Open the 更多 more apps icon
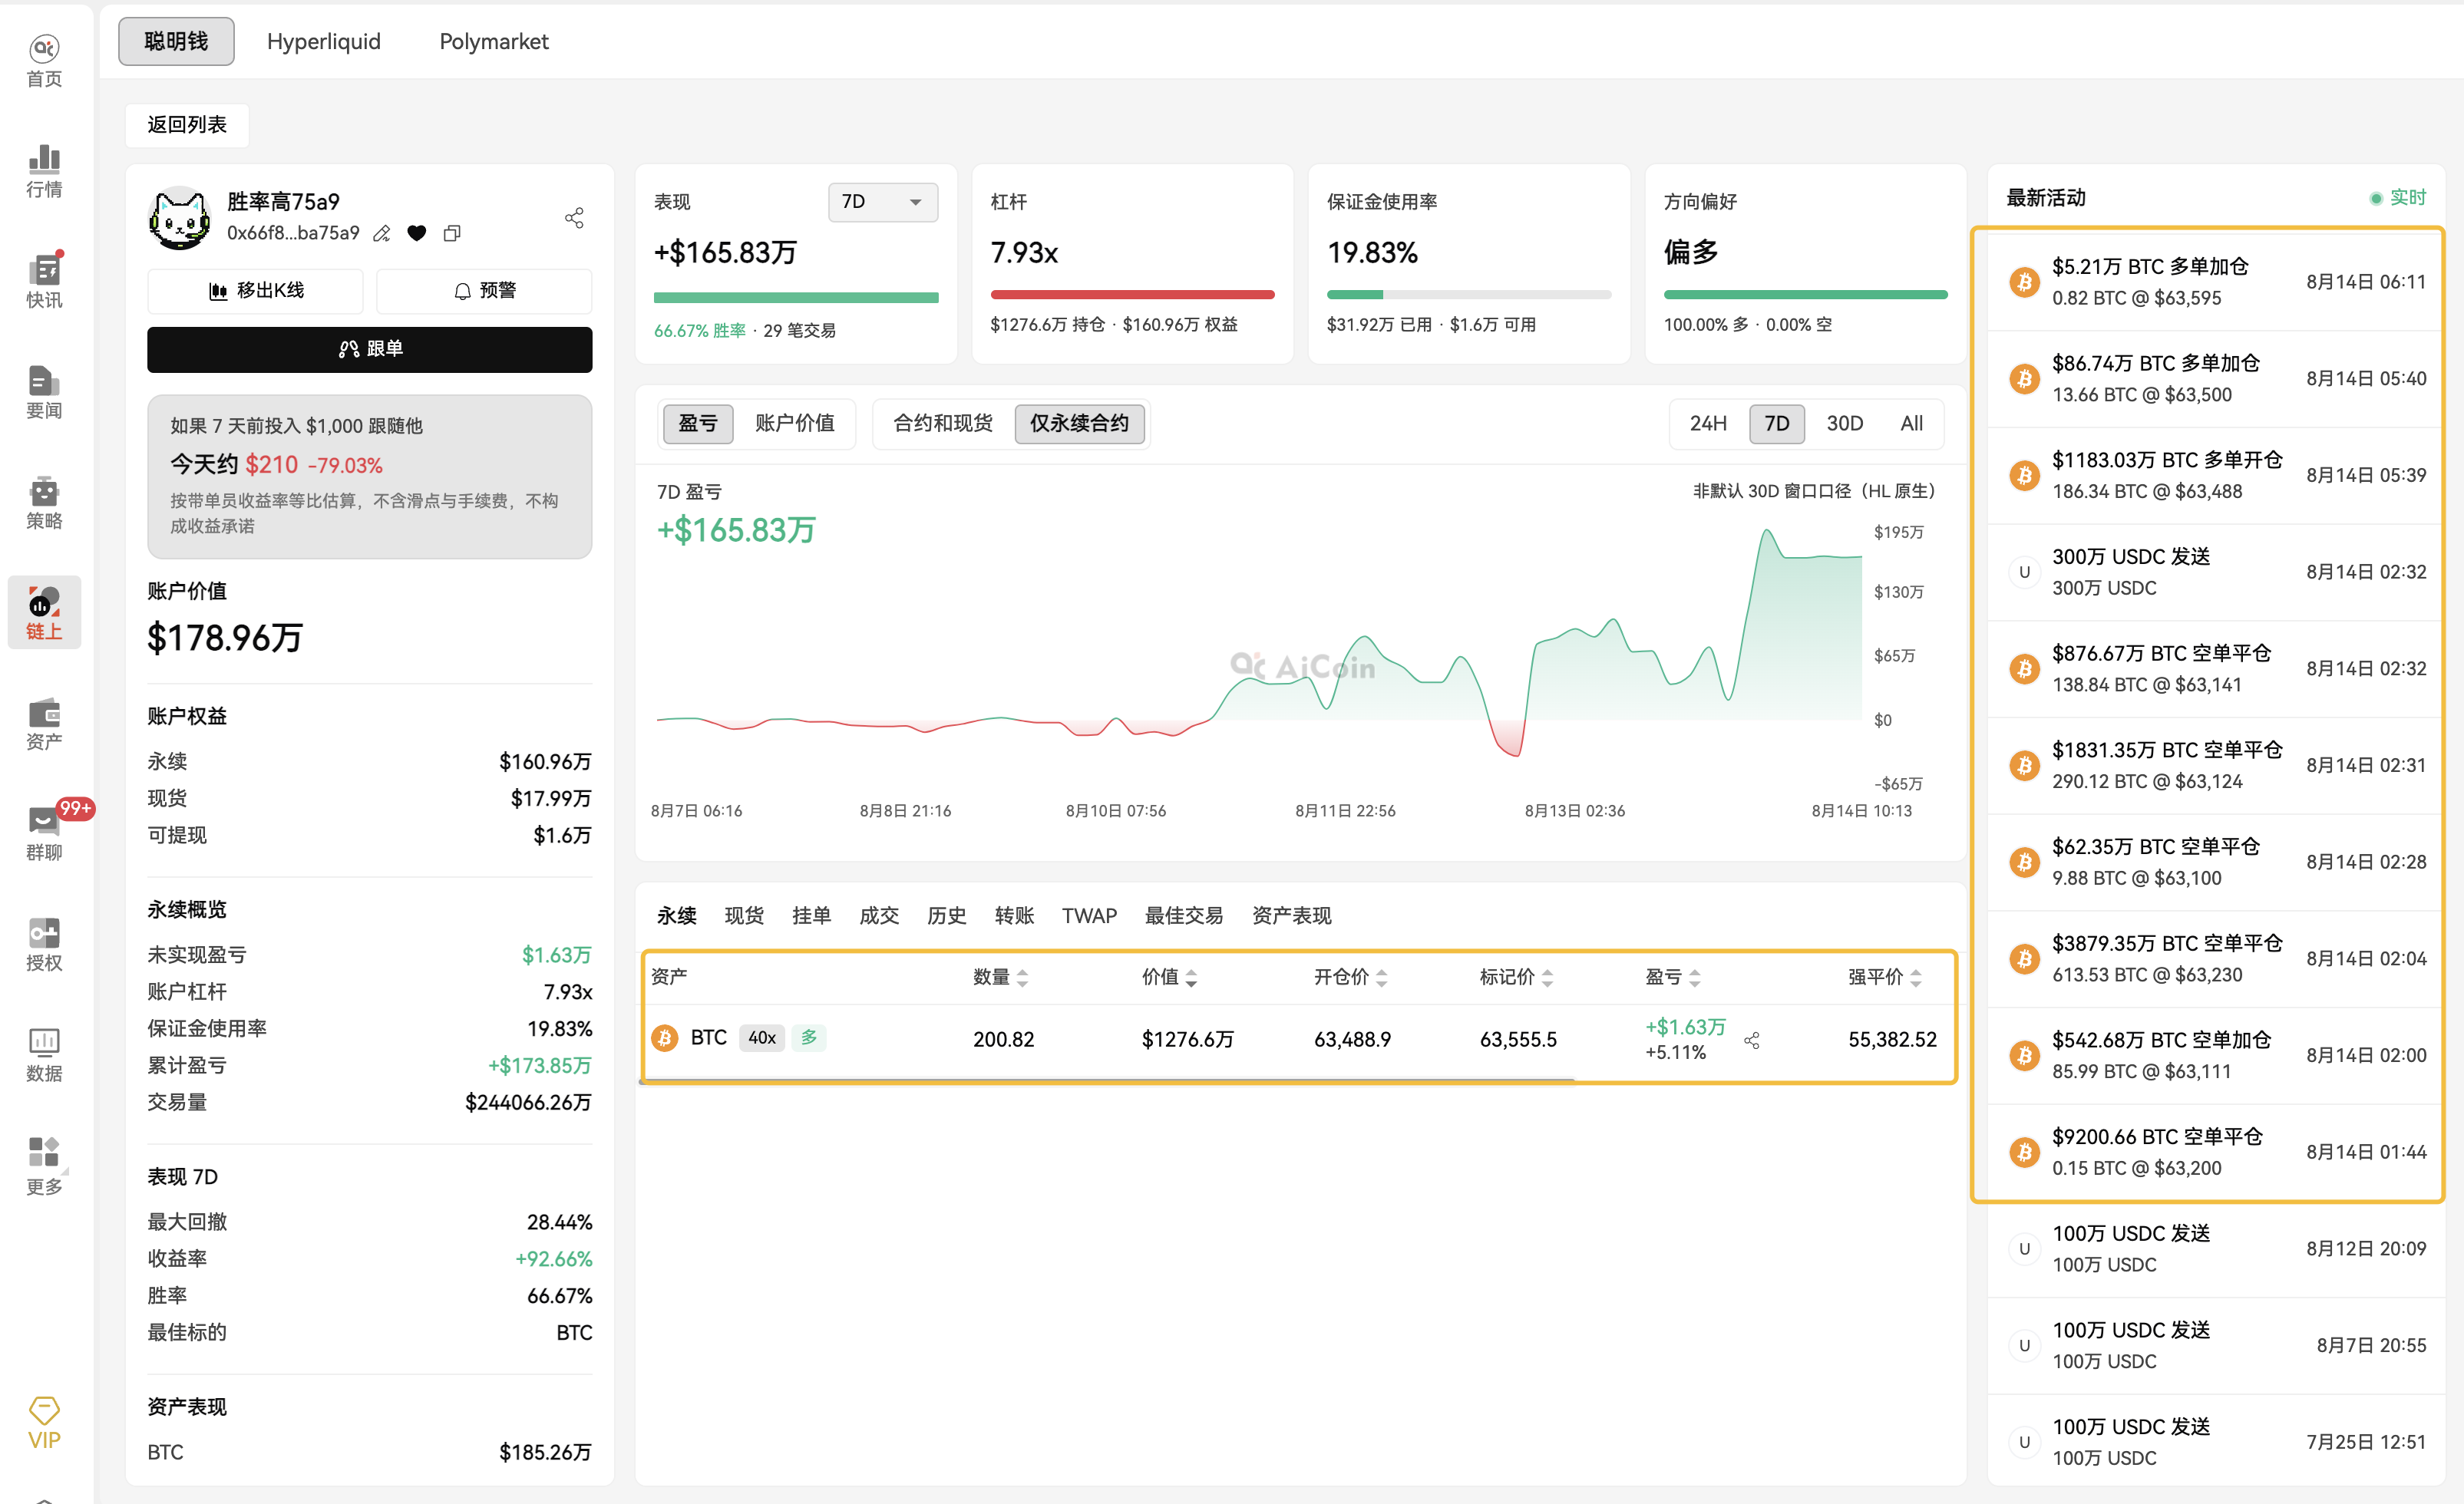The height and width of the screenshot is (1504, 2464). click(x=44, y=1165)
